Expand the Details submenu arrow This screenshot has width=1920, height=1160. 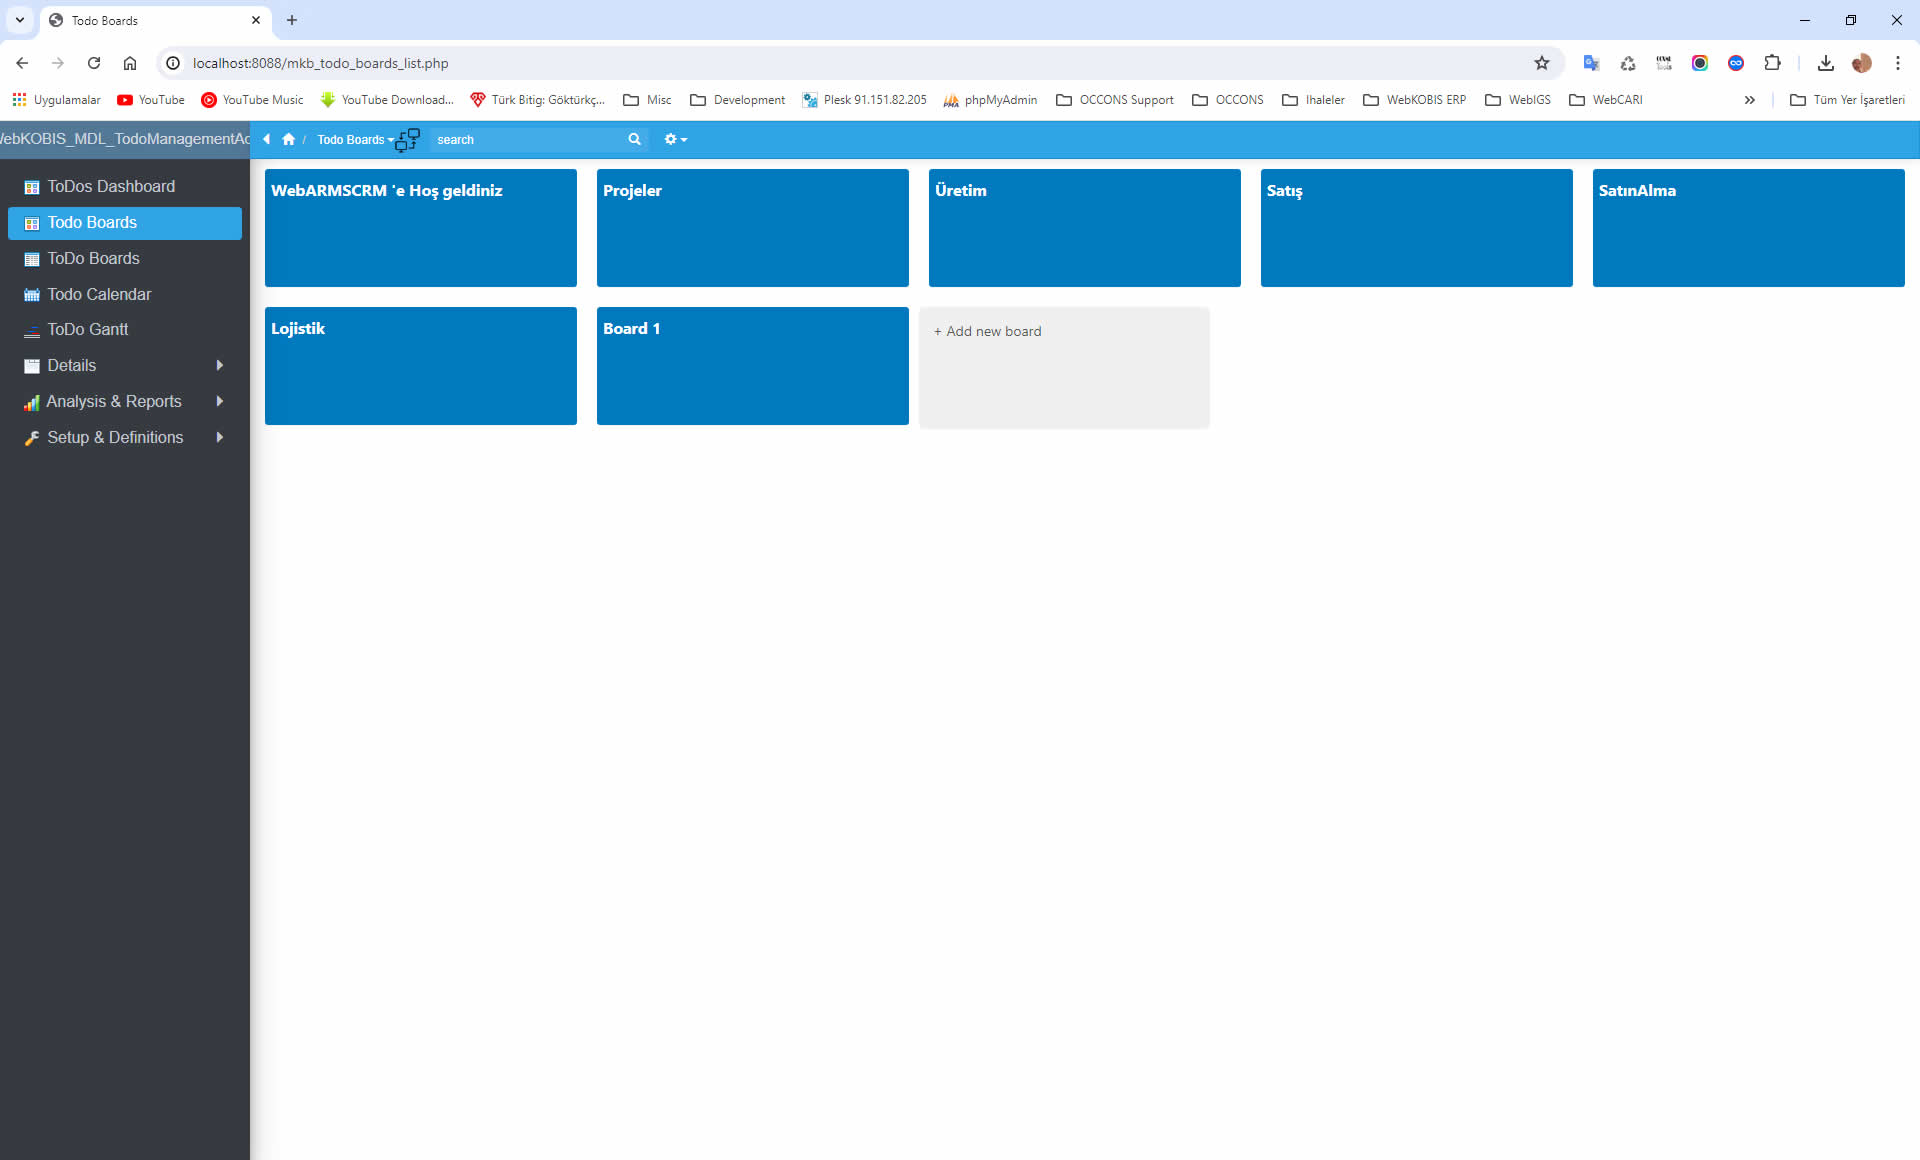point(219,365)
